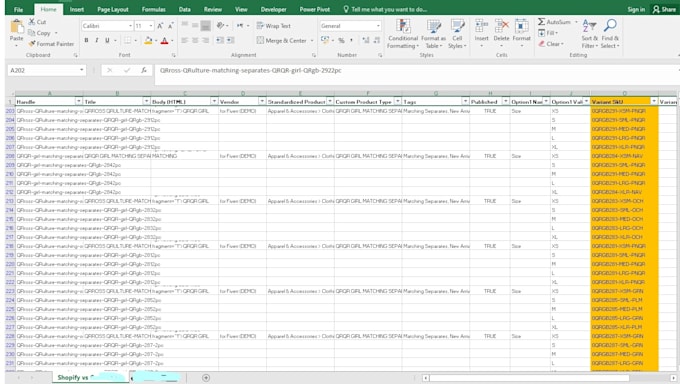Switch to the Insert ribbon tab
Viewport: 680px width, 384px height.
pos(77,9)
